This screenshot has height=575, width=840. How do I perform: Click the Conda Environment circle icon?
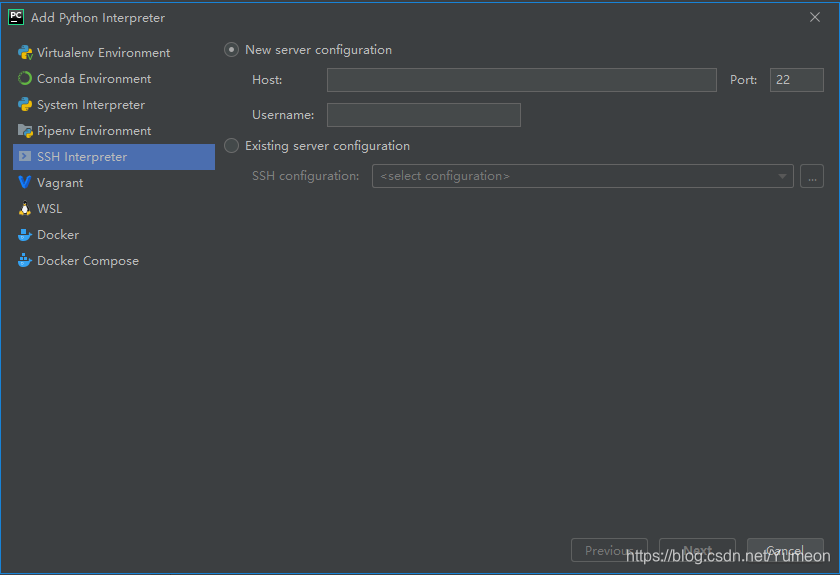click(x=25, y=79)
